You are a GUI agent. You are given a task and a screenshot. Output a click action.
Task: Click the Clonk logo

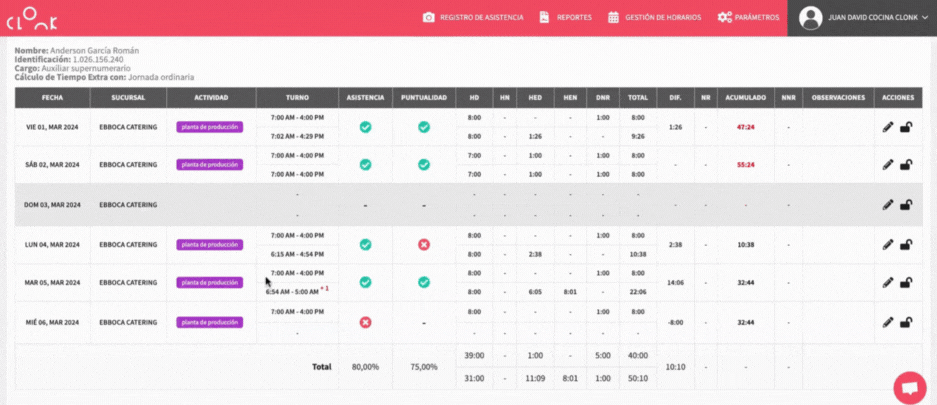pyautogui.click(x=35, y=18)
